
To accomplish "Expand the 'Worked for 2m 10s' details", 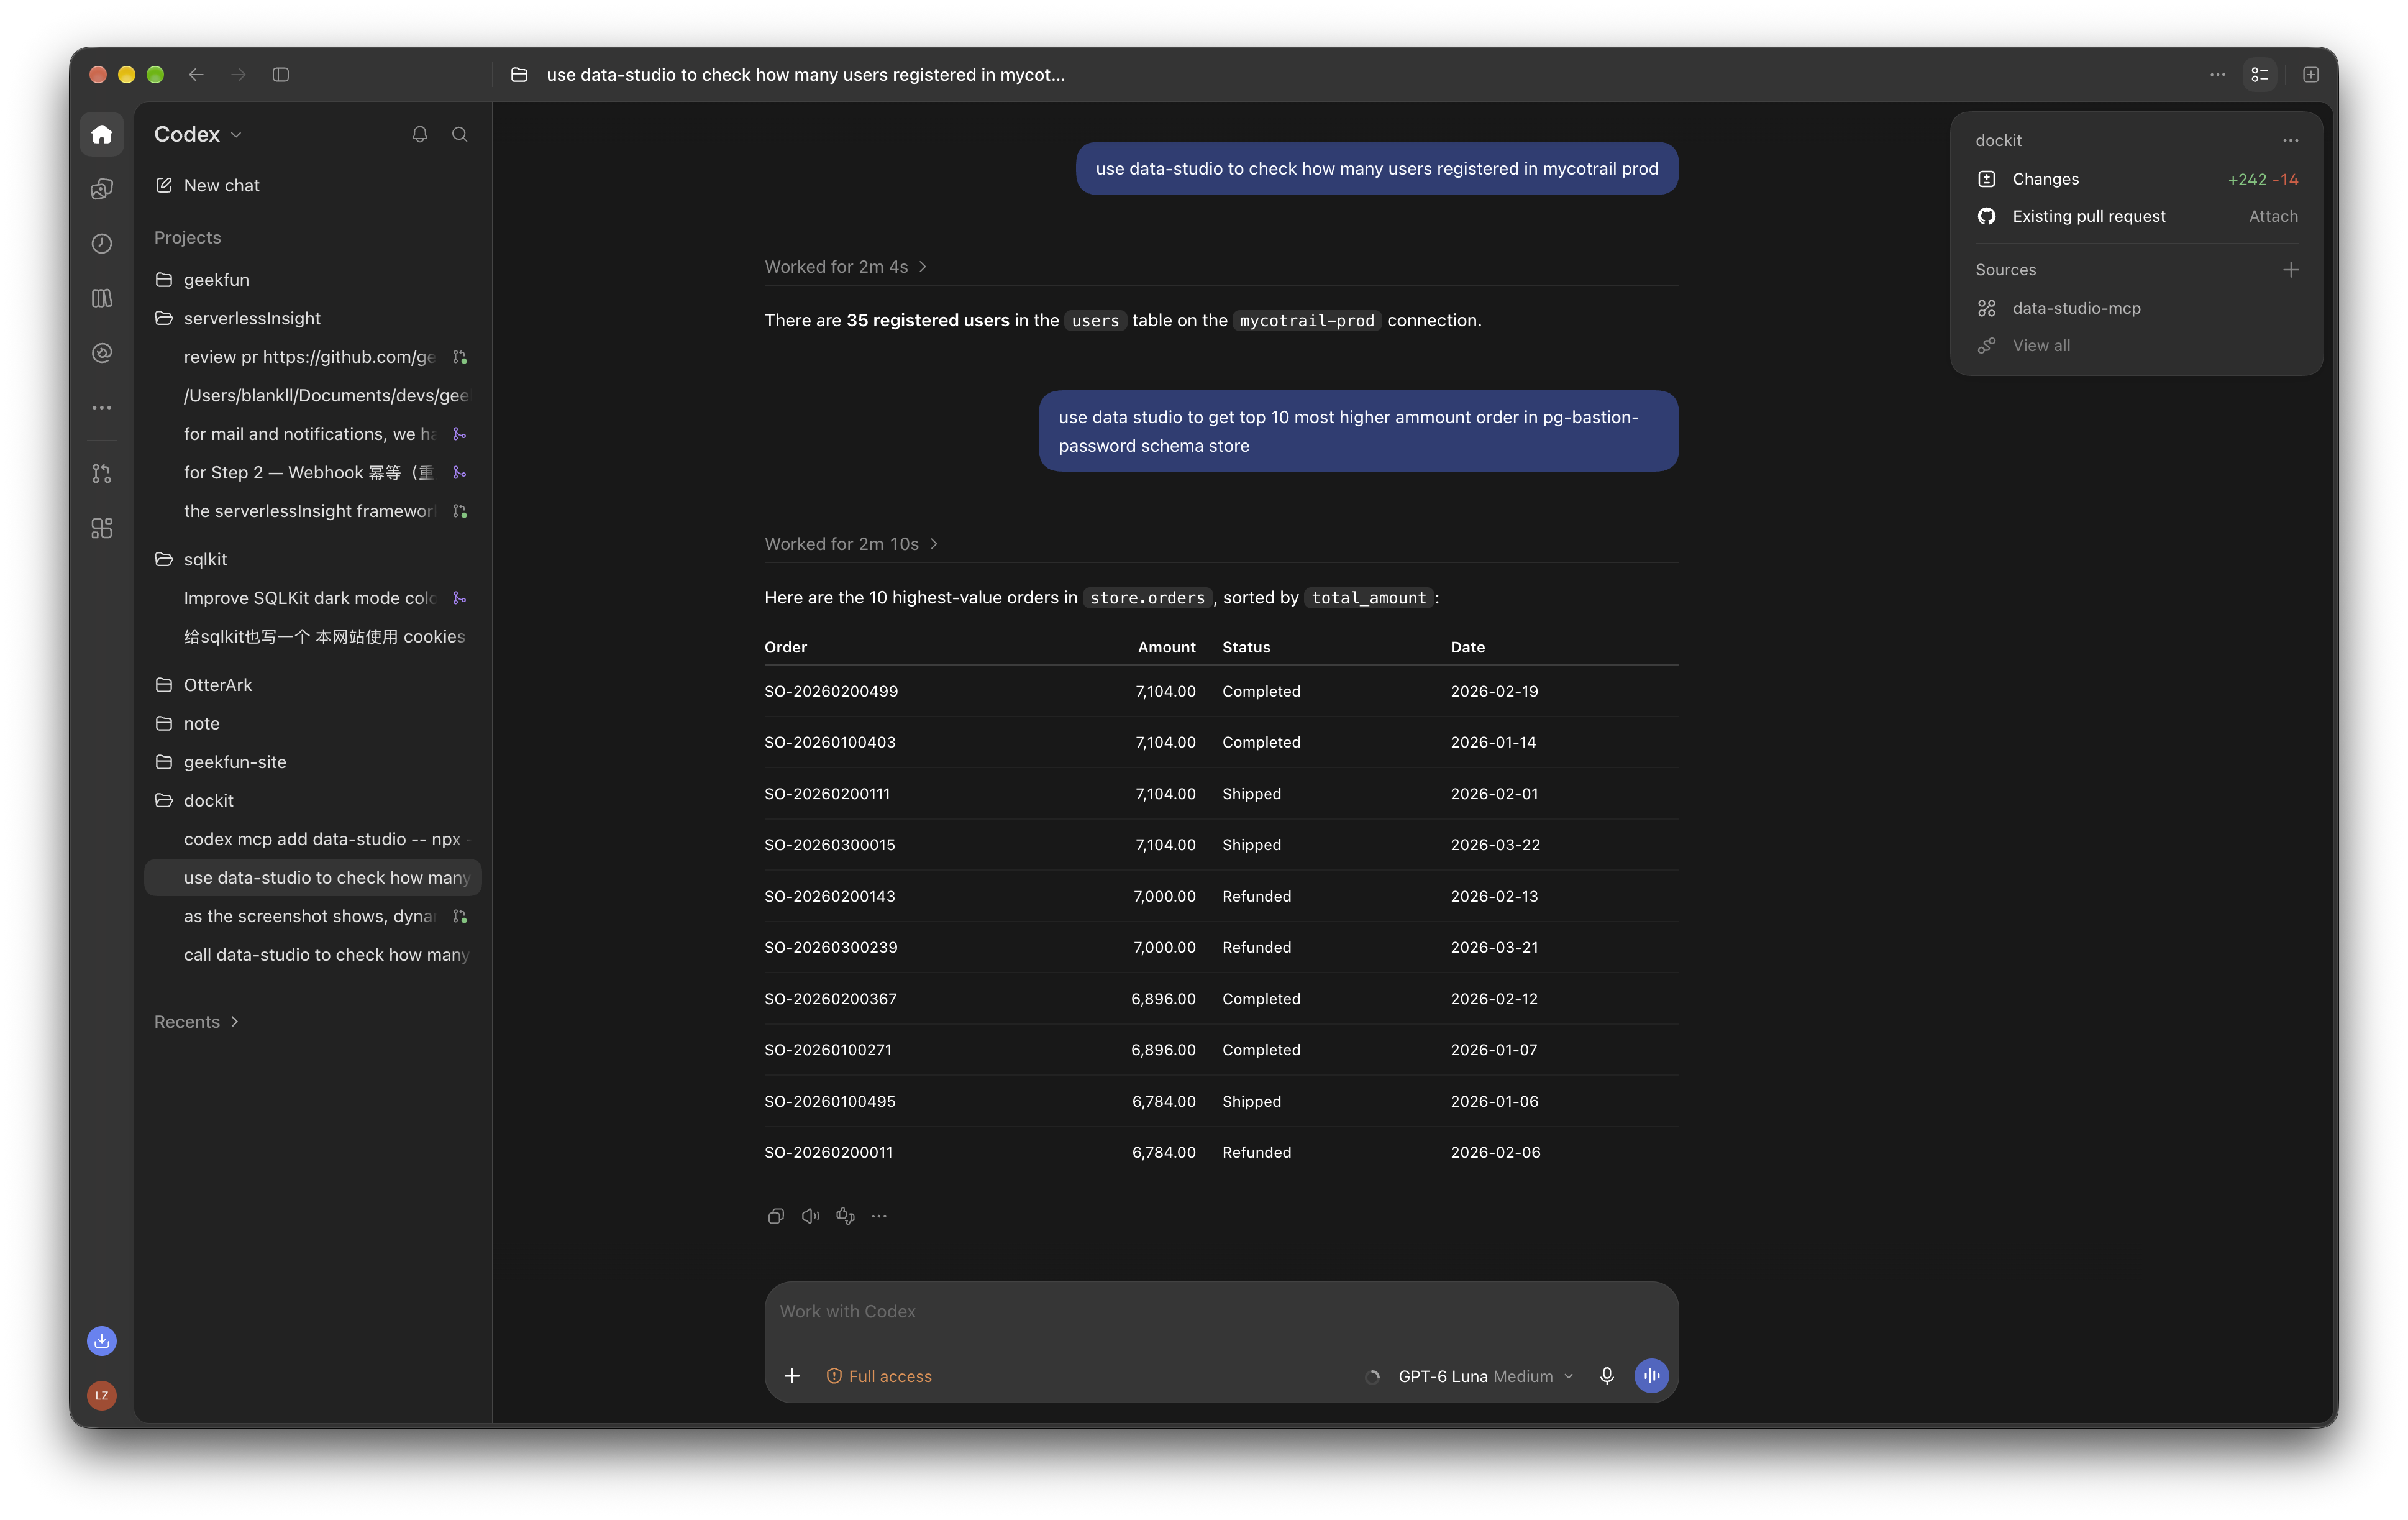I will (851, 544).
